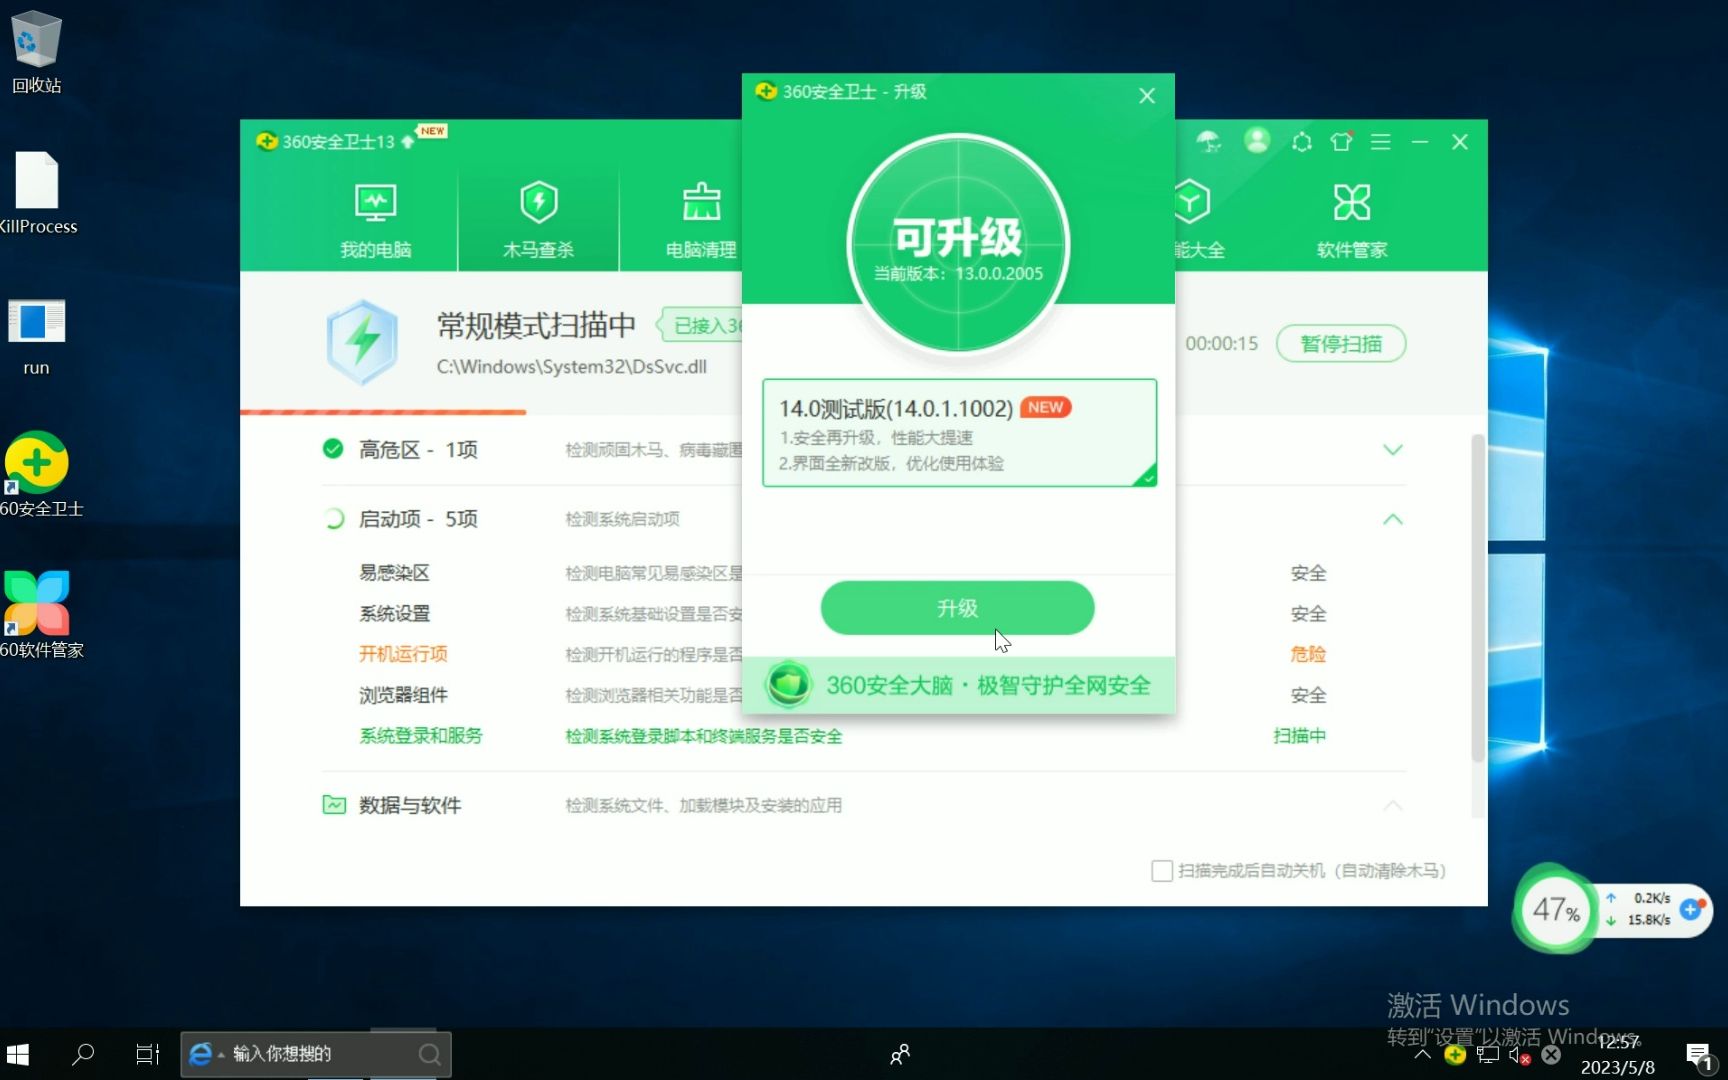1728x1080 pixels.
Task: Click the 危险 status label
Action: [1308, 654]
